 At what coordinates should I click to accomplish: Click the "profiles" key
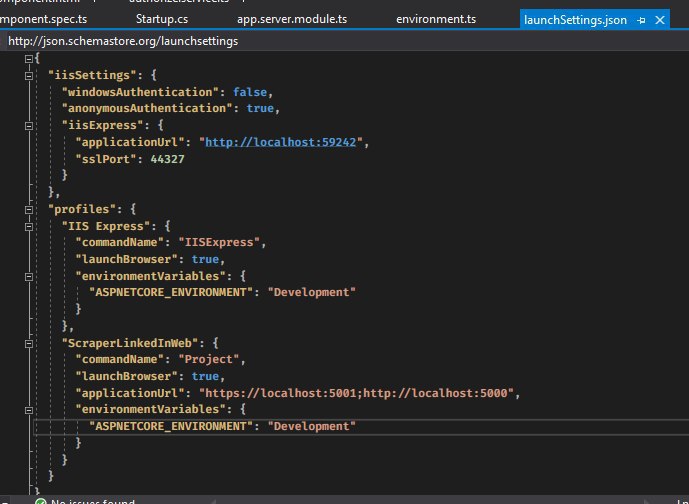tap(82, 209)
